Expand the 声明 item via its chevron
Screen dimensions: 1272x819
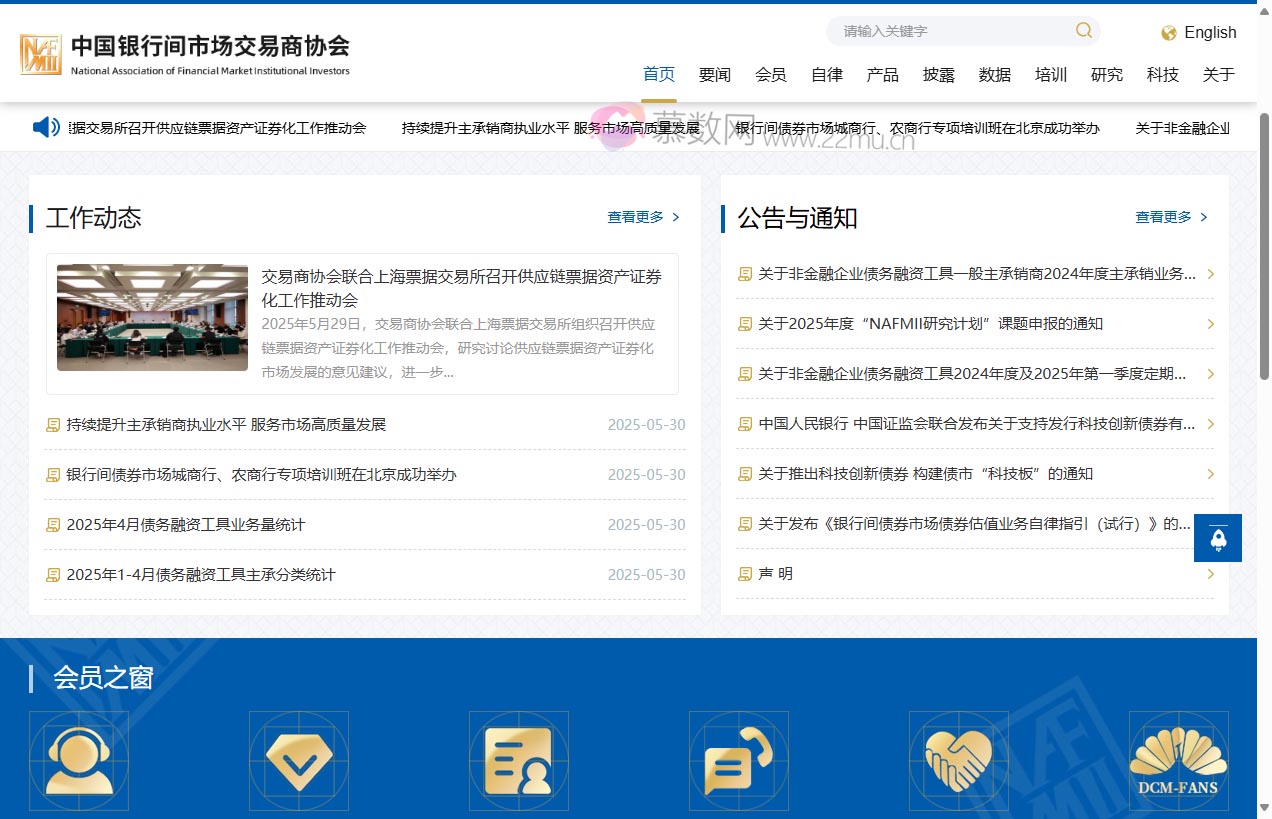(x=1209, y=574)
